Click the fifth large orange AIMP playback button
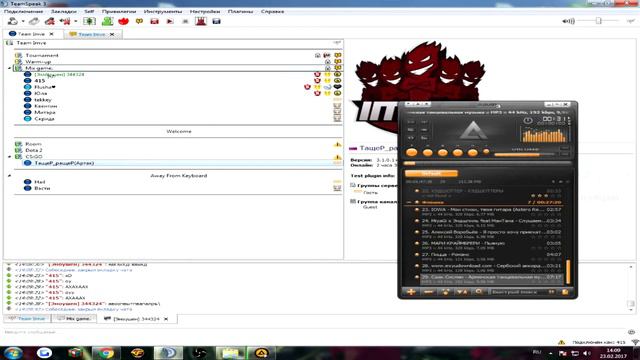640x360 pixels. [473, 153]
